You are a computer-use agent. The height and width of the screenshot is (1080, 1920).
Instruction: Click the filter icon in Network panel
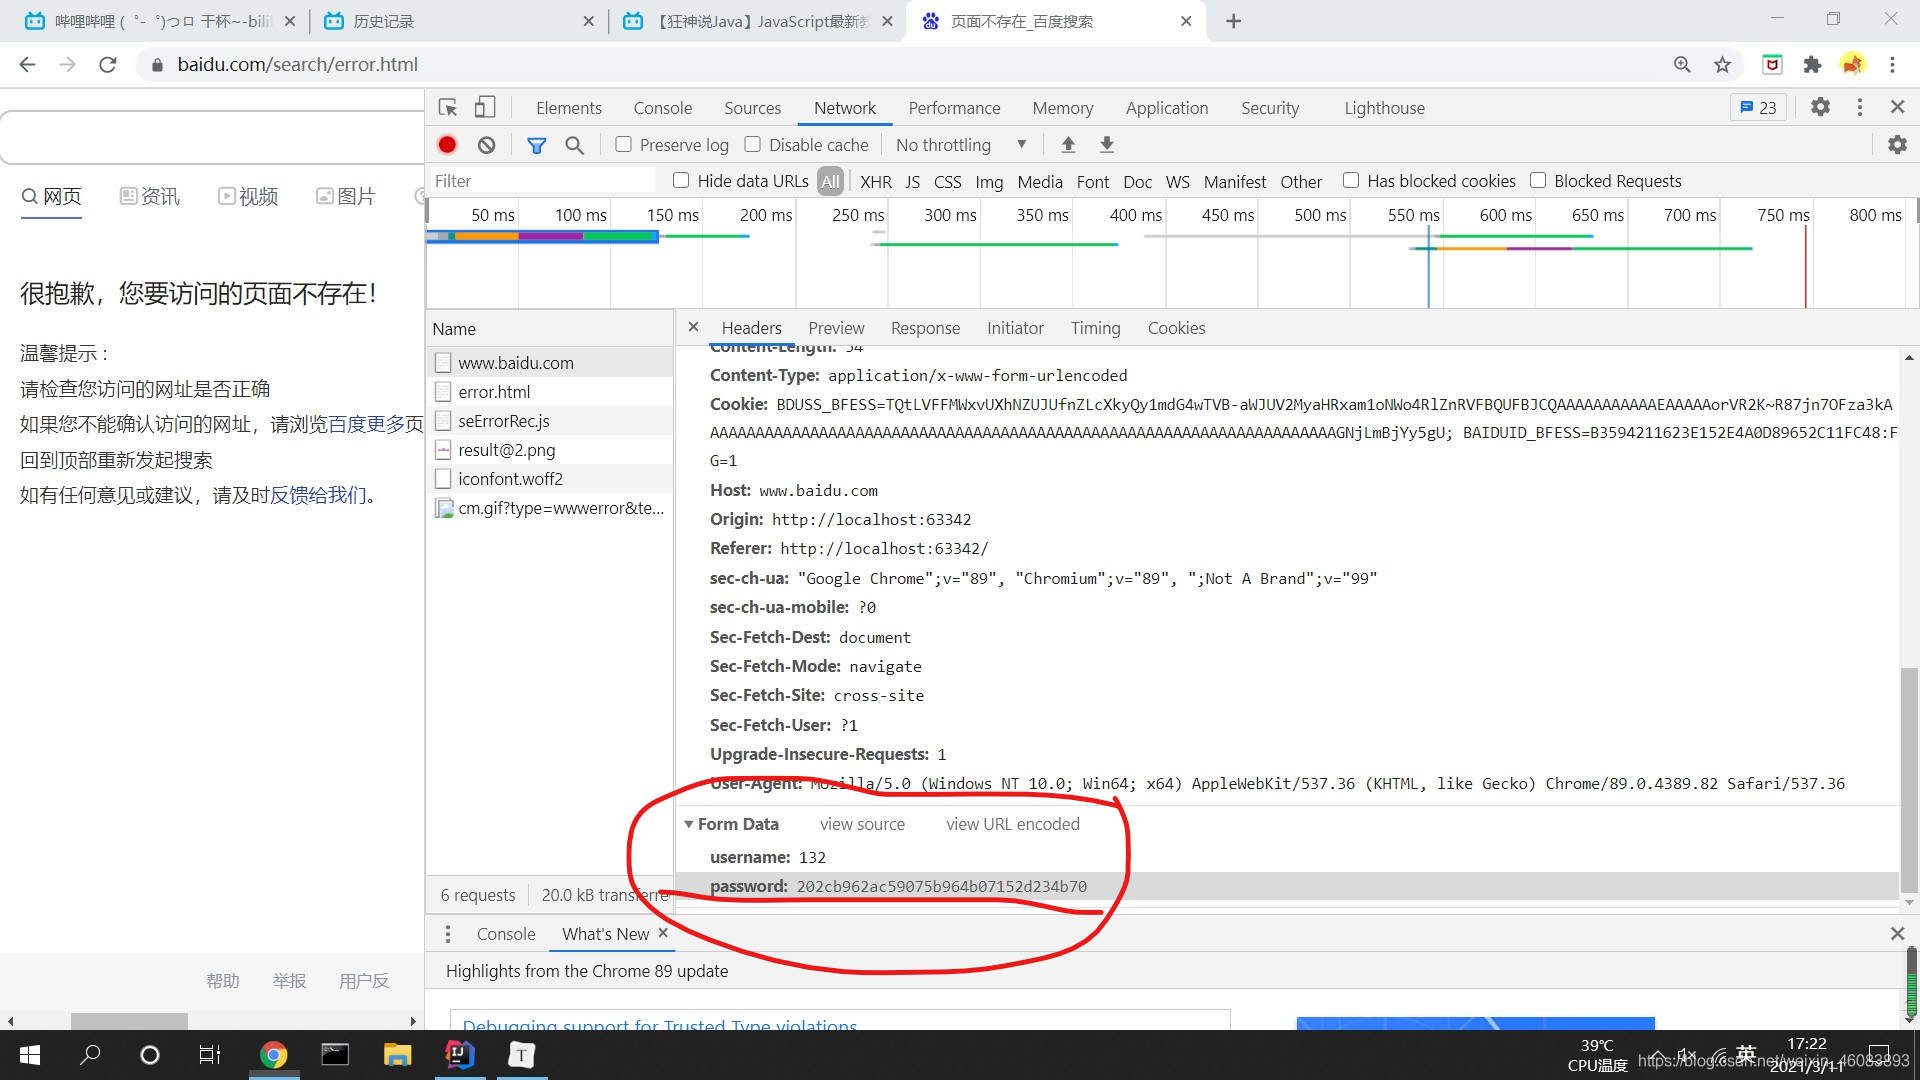pos(537,144)
